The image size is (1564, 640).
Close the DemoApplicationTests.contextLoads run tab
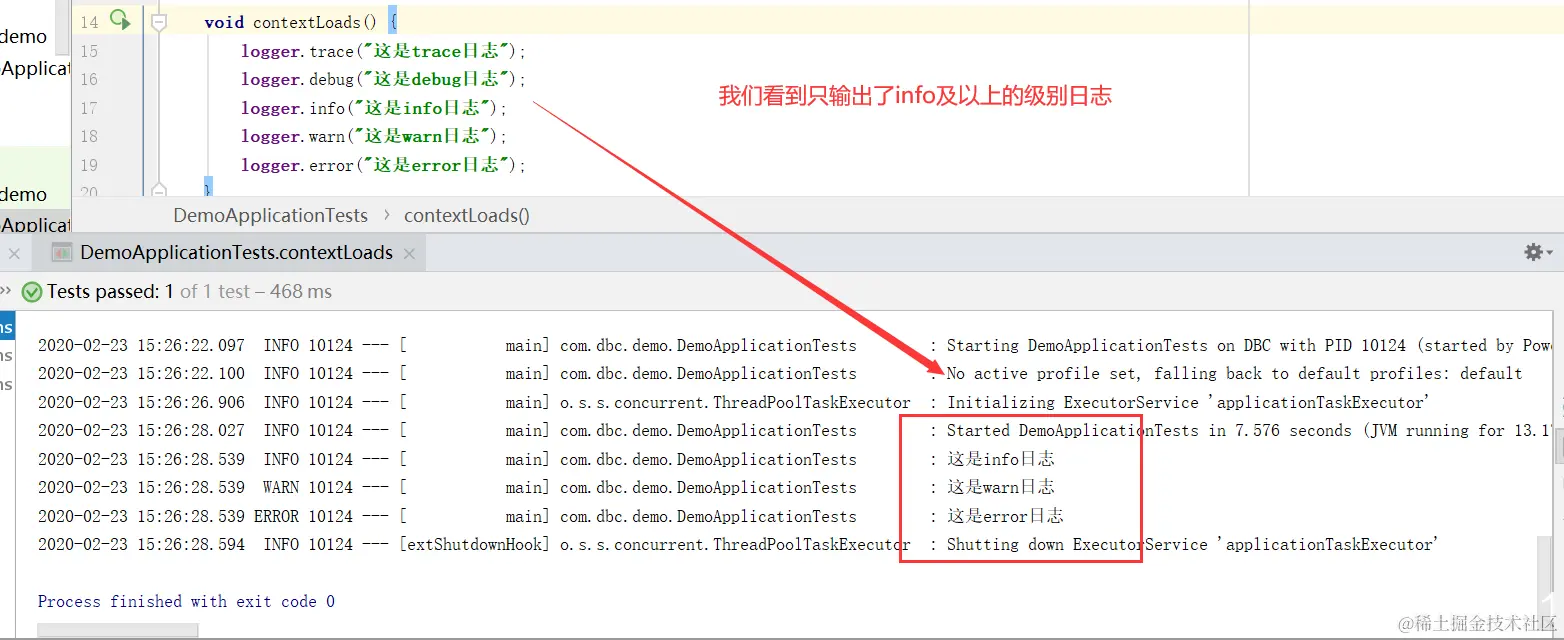coord(409,254)
